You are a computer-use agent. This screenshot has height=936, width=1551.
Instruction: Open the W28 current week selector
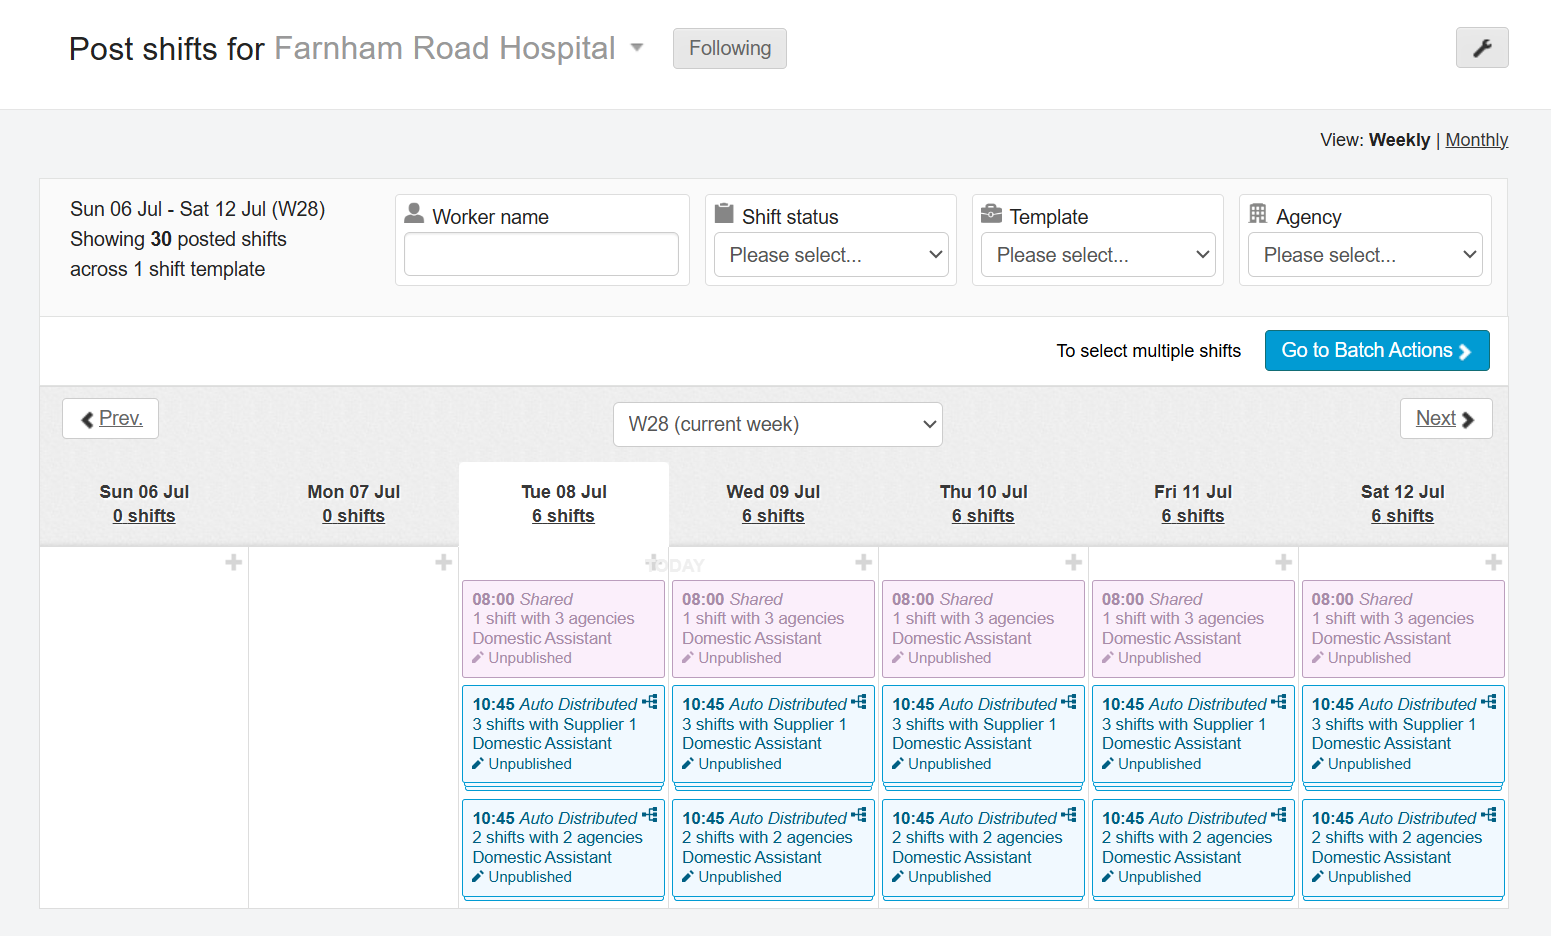click(x=777, y=424)
